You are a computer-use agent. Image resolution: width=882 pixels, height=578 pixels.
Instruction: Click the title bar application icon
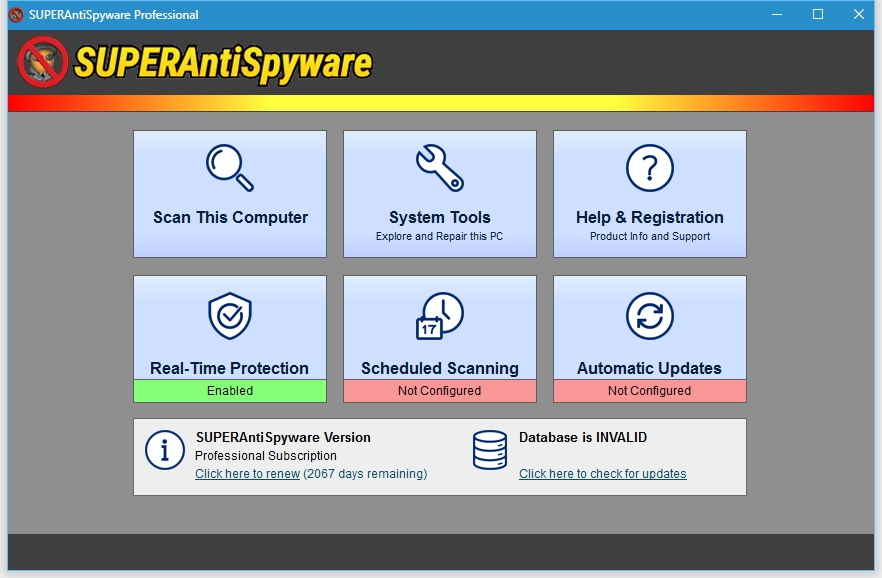16,15
